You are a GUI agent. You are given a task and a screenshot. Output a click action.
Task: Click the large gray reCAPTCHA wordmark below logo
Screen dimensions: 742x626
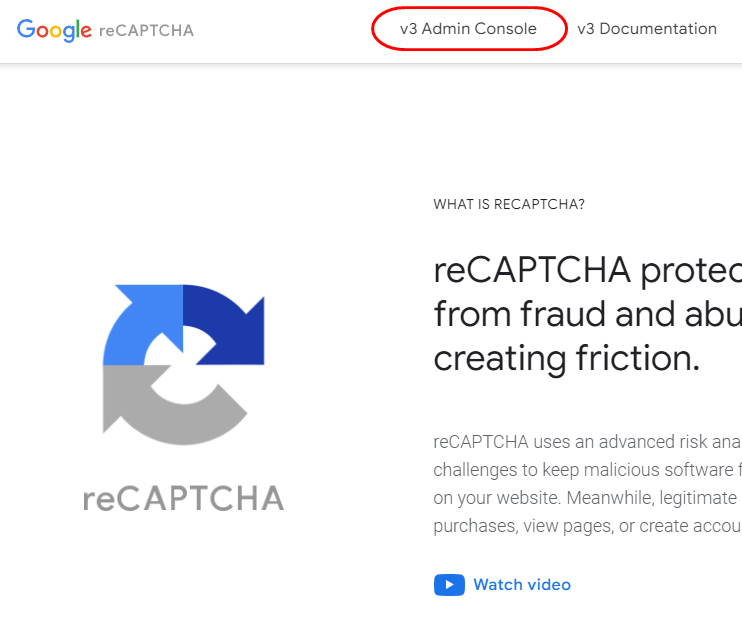[183, 497]
